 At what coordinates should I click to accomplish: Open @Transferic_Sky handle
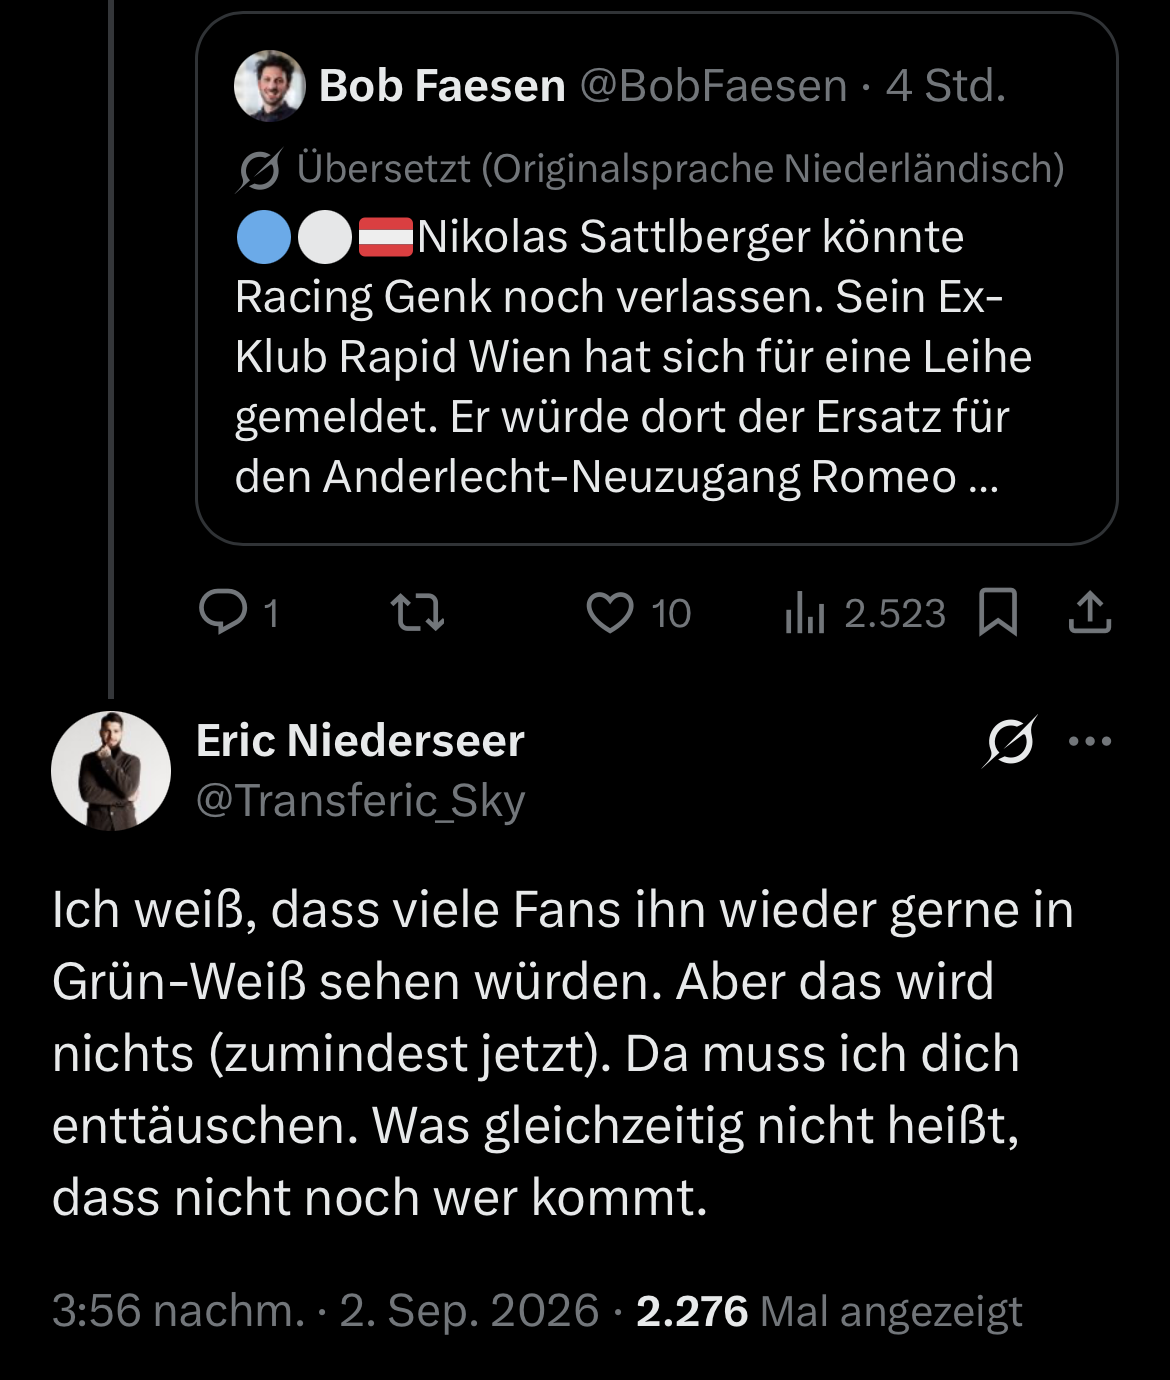pos(360,801)
